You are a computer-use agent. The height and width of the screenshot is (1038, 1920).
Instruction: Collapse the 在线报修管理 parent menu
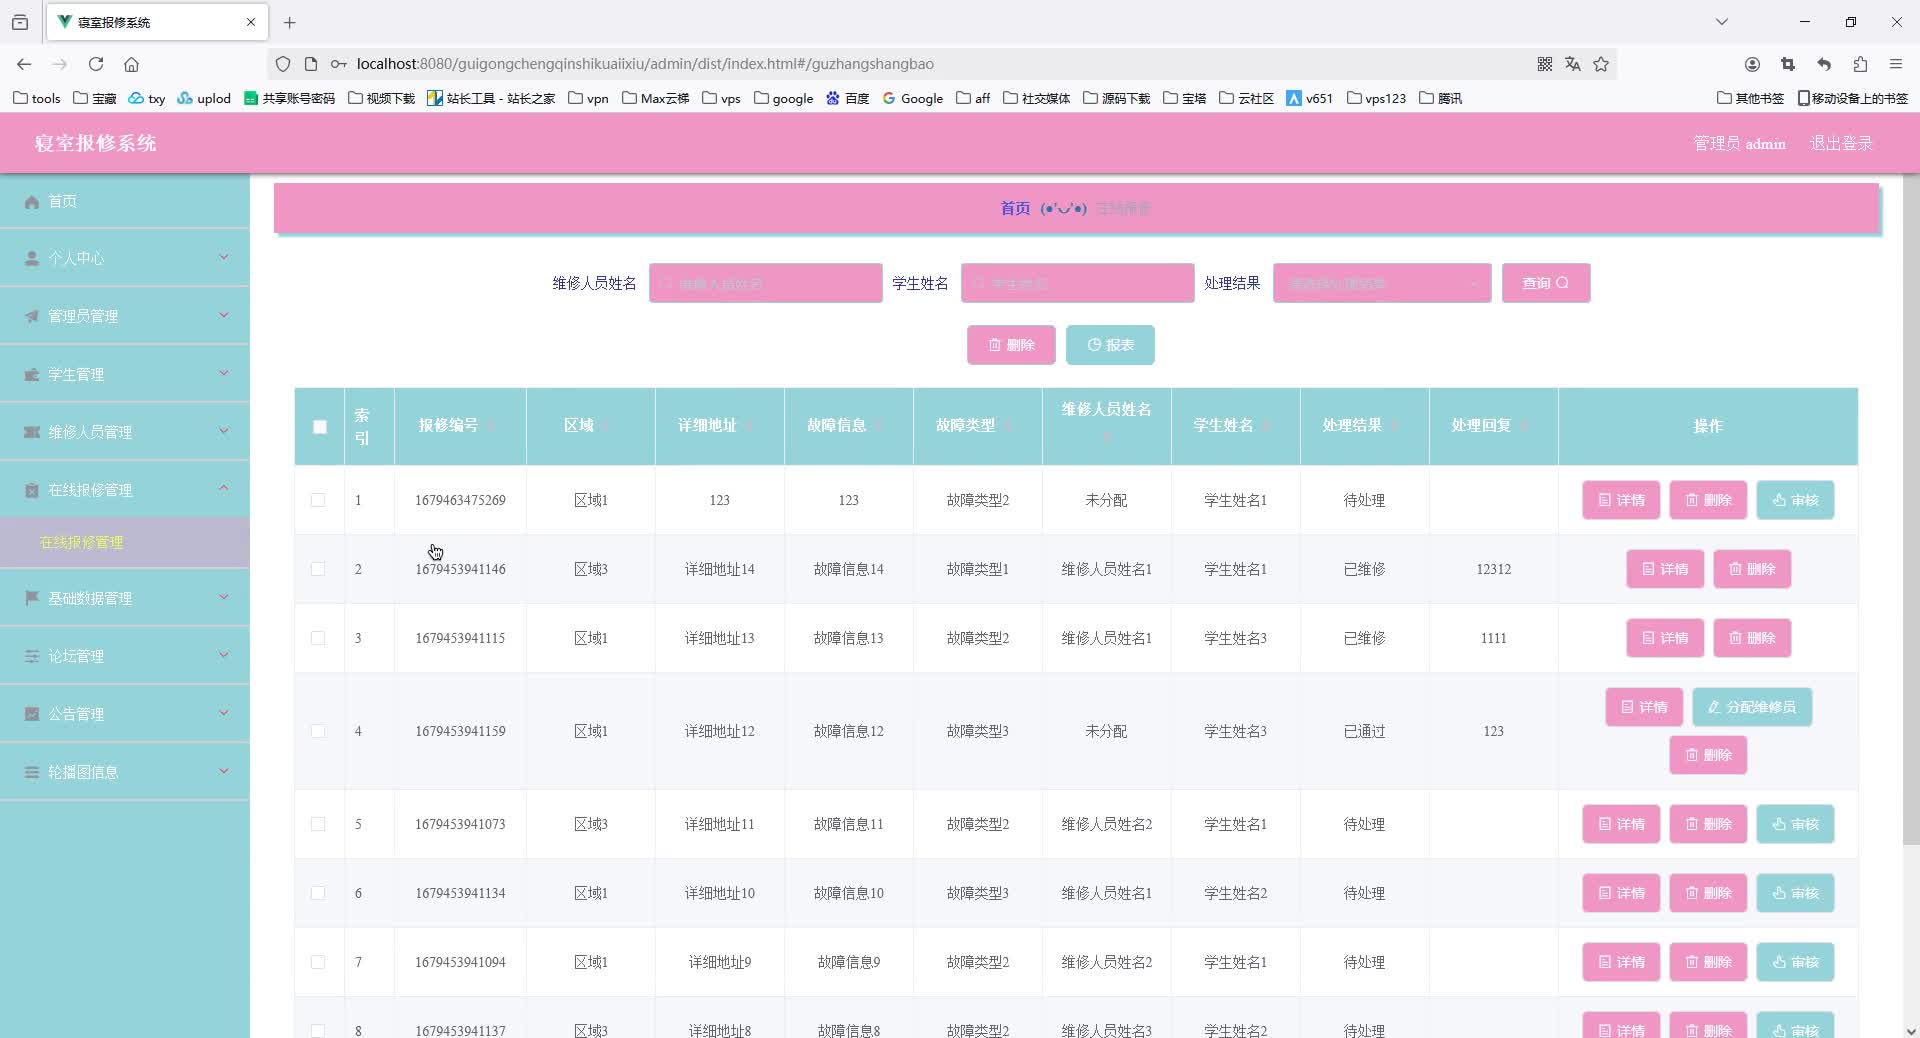click(125, 490)
